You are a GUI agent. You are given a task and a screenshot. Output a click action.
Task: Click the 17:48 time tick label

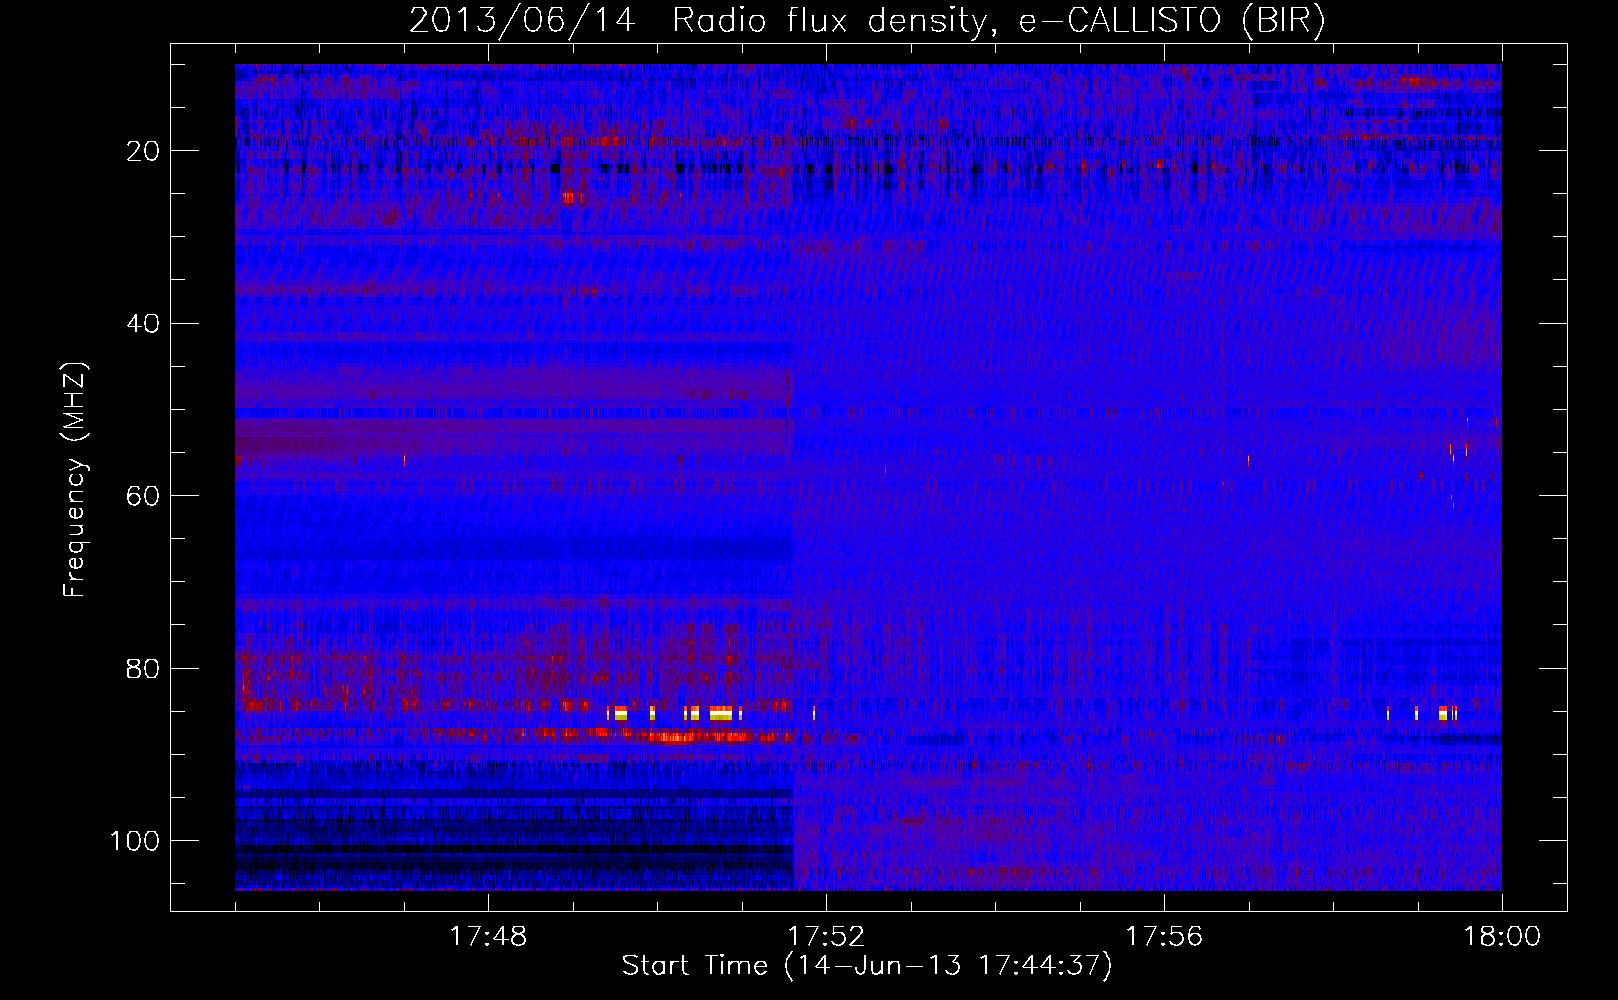pos(488,937)
